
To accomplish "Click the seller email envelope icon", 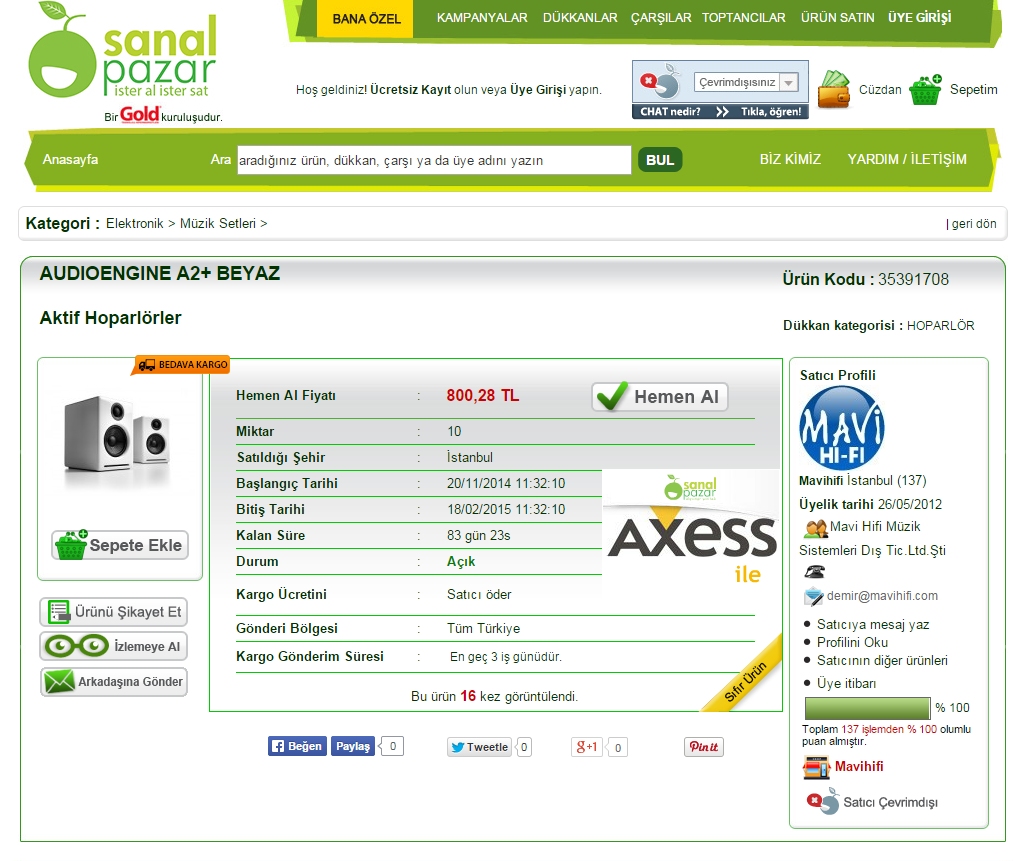I will point(813,596).
